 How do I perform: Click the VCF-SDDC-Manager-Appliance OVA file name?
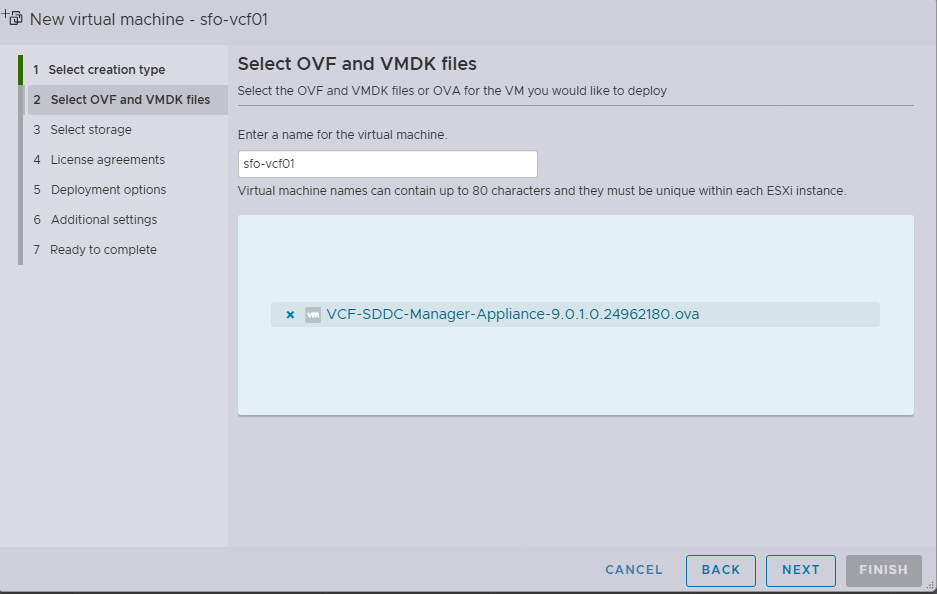(x=512, y=314)
